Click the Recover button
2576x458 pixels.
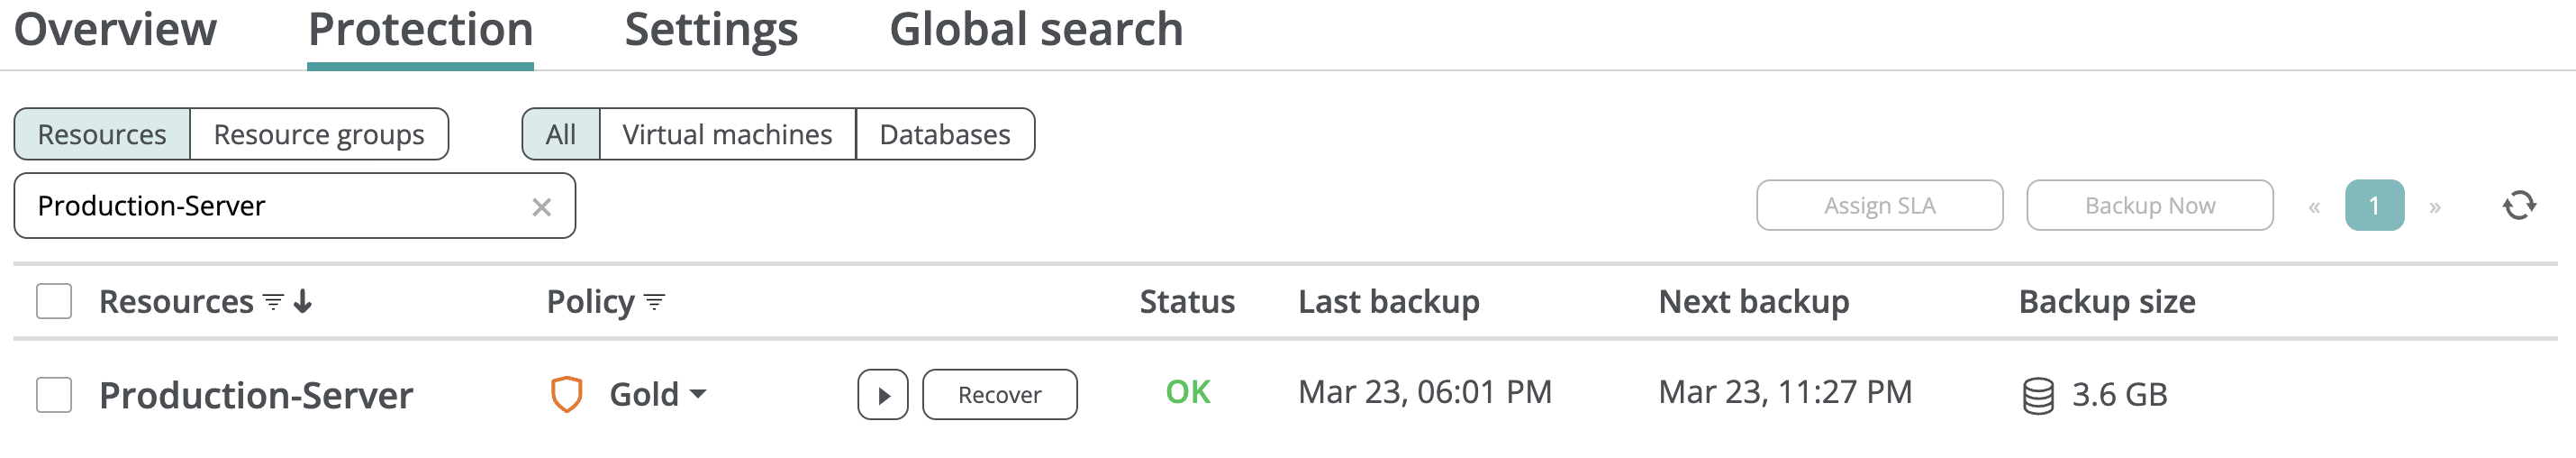point(999,395)
